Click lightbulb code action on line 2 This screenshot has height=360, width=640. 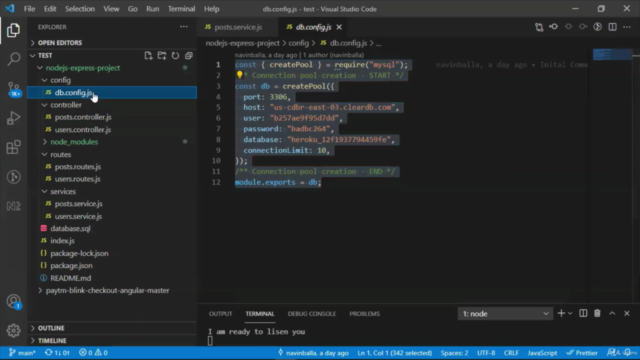pyautogui.click(x=240, y=75)
